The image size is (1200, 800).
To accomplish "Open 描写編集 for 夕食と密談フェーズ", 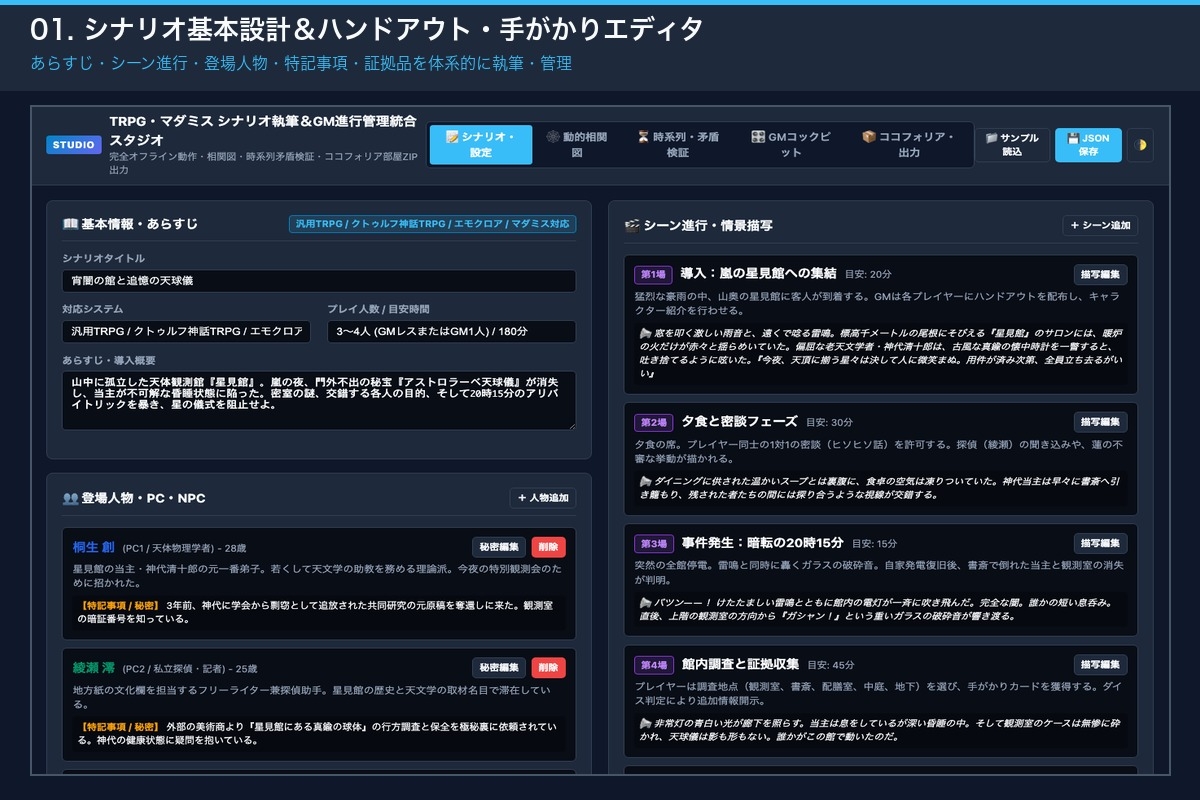I will [1101, 422].
